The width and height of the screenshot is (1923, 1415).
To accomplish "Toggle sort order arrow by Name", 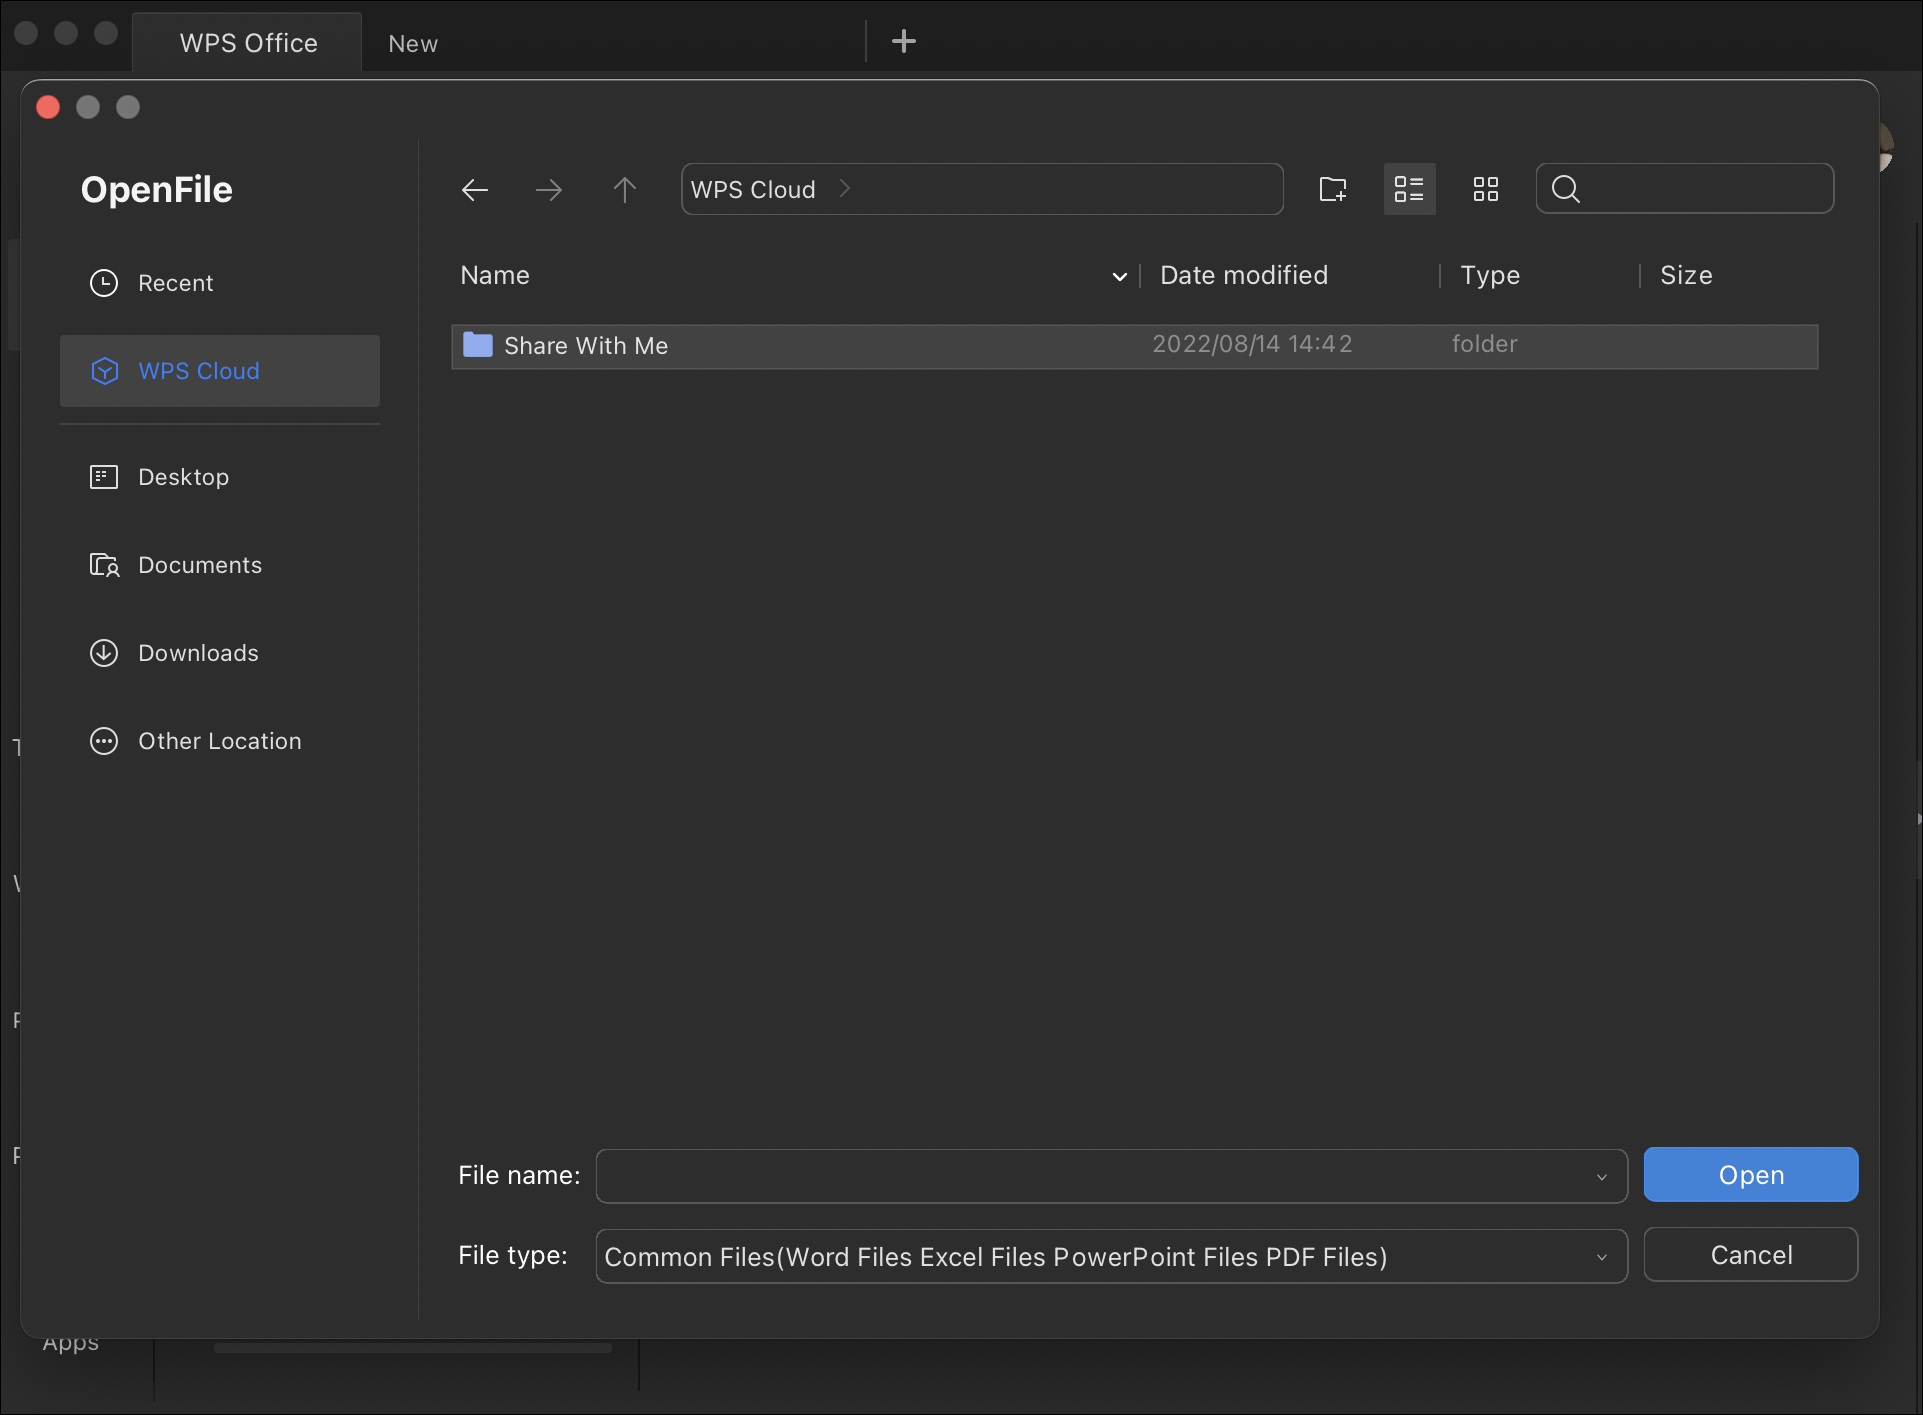I will click(x=1120, y=276).
